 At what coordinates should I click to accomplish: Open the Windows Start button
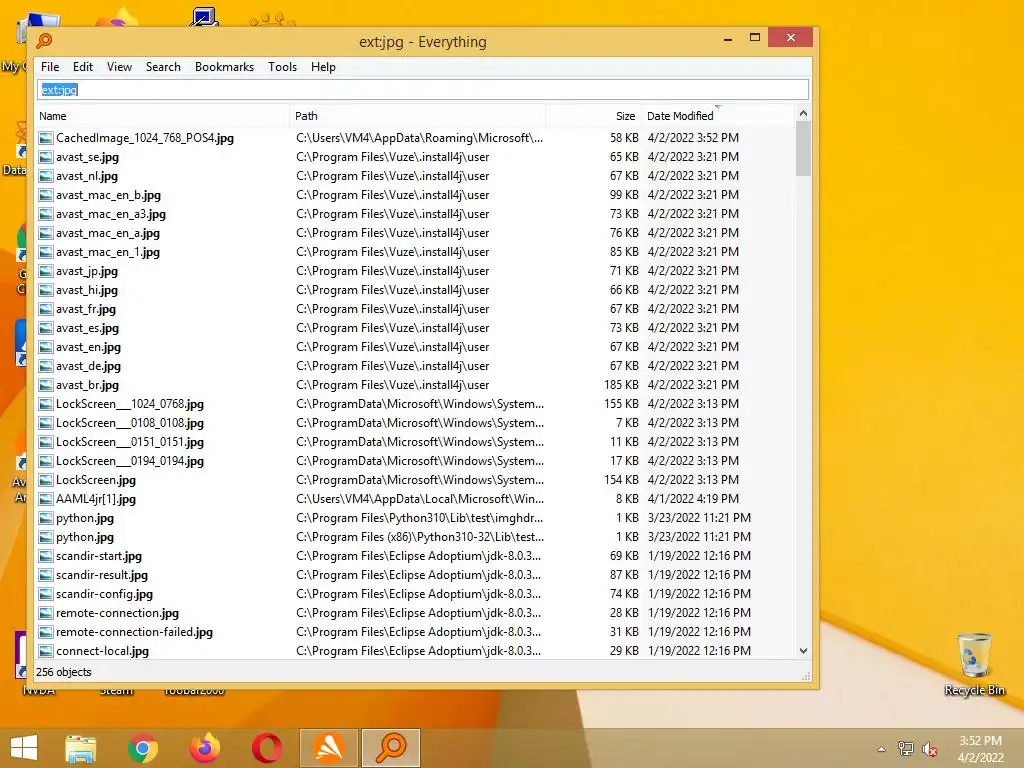(24, 748)
